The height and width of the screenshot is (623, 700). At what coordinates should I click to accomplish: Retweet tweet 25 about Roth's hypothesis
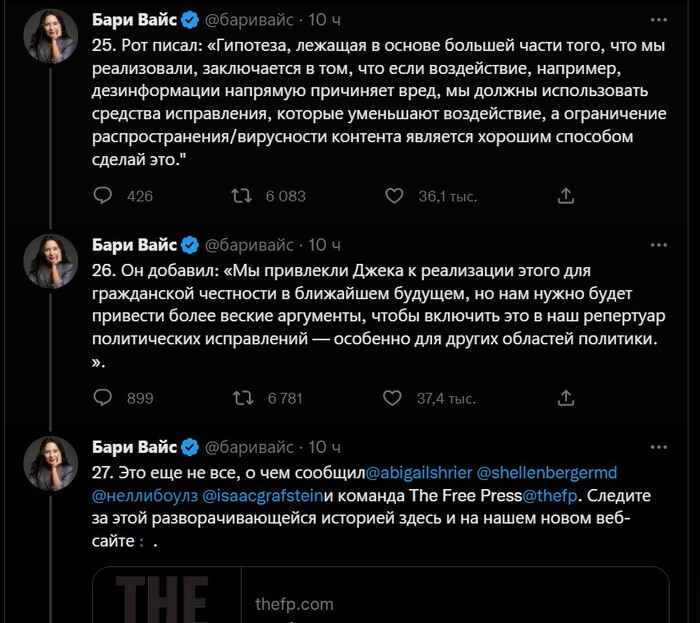tap(241, 196)
